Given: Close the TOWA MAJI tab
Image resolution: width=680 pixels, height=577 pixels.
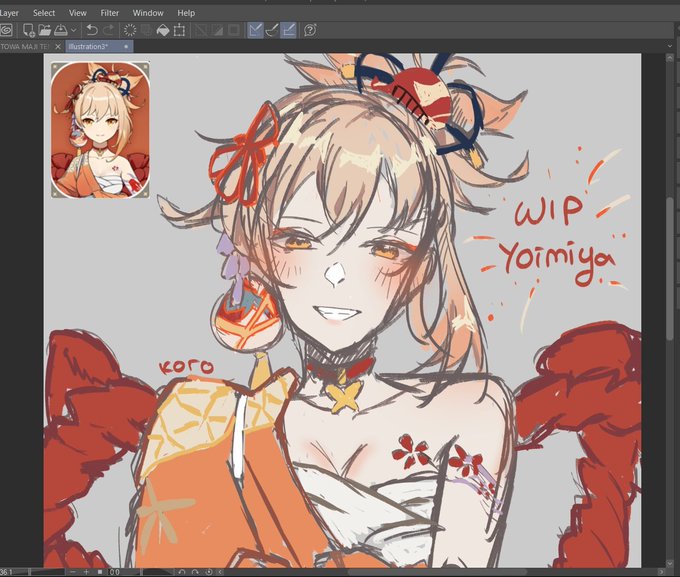Looking at the screenshot, I should [58, 46].
